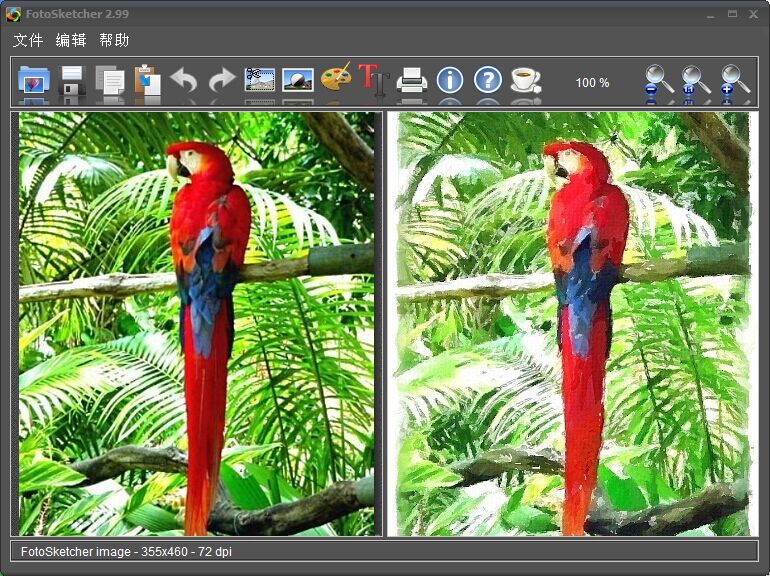Zoom in with the plus magnifier
The height and width of the screenshot is (576, 770).
(735, 80)
